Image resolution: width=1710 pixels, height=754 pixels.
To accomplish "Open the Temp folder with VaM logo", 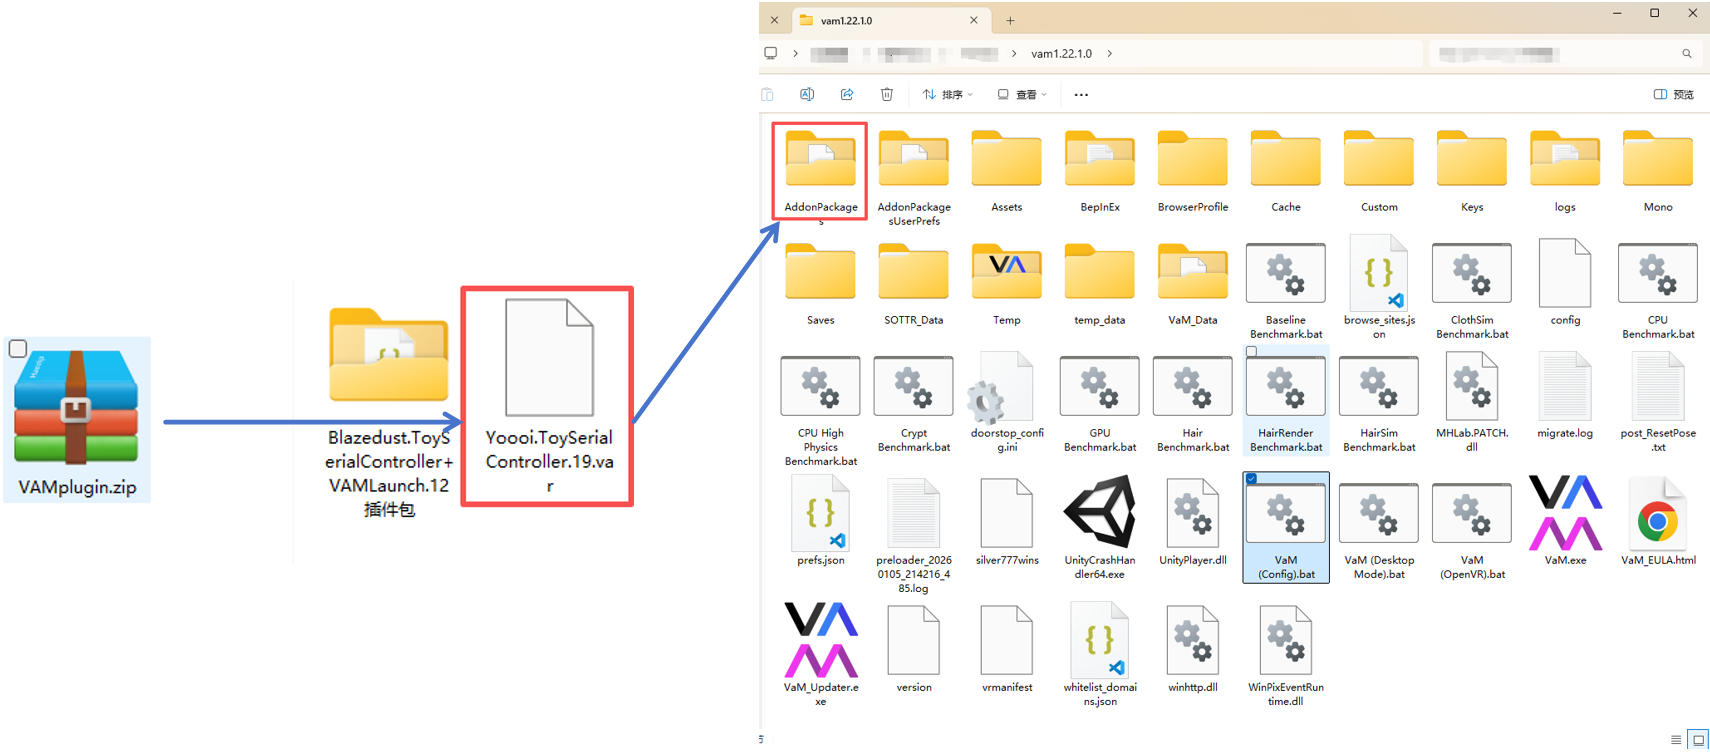I will click(1006, 284).
